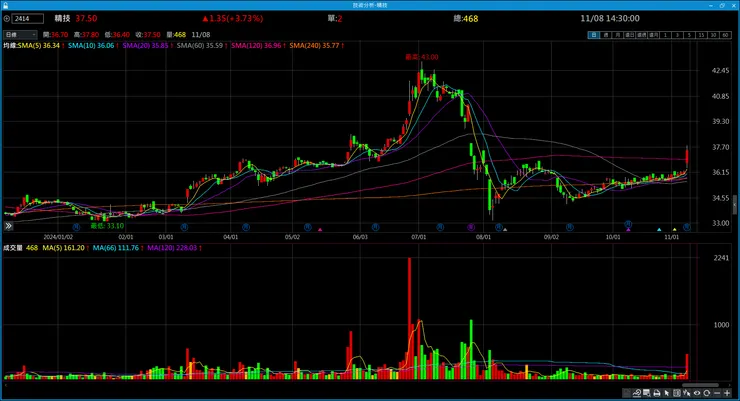Screen dimensions: 740x401
Task: Click the MA(120) 228.03 volume label
Action: [x=172, y=248]
